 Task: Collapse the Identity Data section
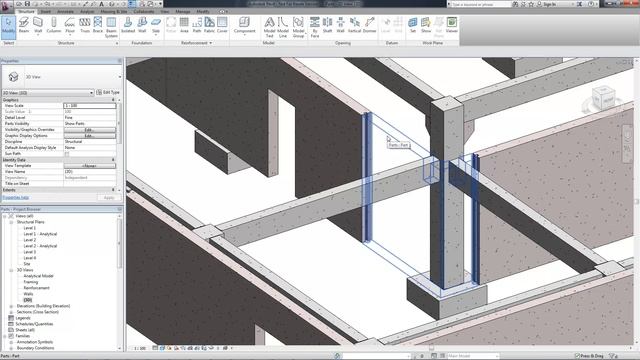point(113,160)
